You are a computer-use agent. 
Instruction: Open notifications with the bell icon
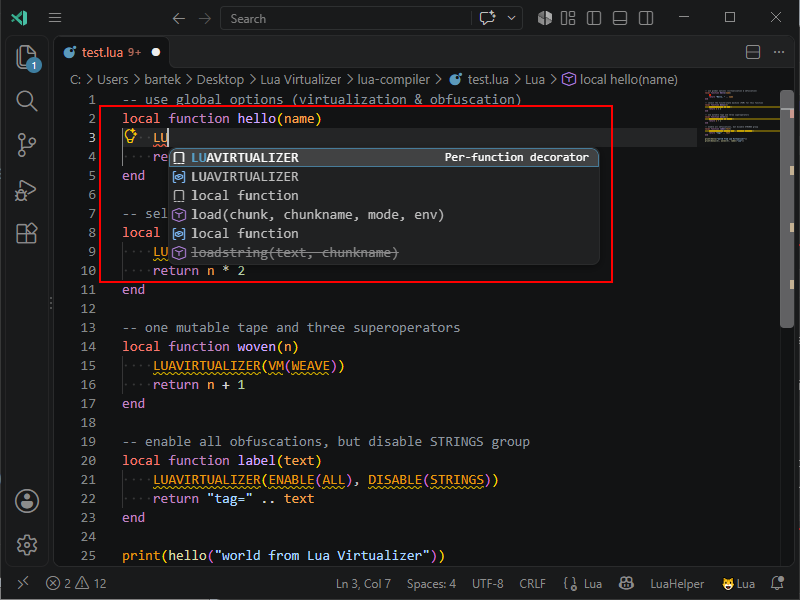point(778,583)
